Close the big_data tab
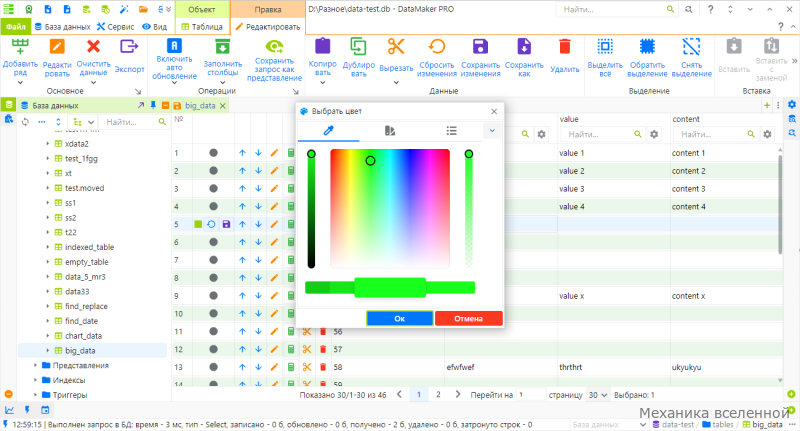800x431 pixels. tap(222, 106)
